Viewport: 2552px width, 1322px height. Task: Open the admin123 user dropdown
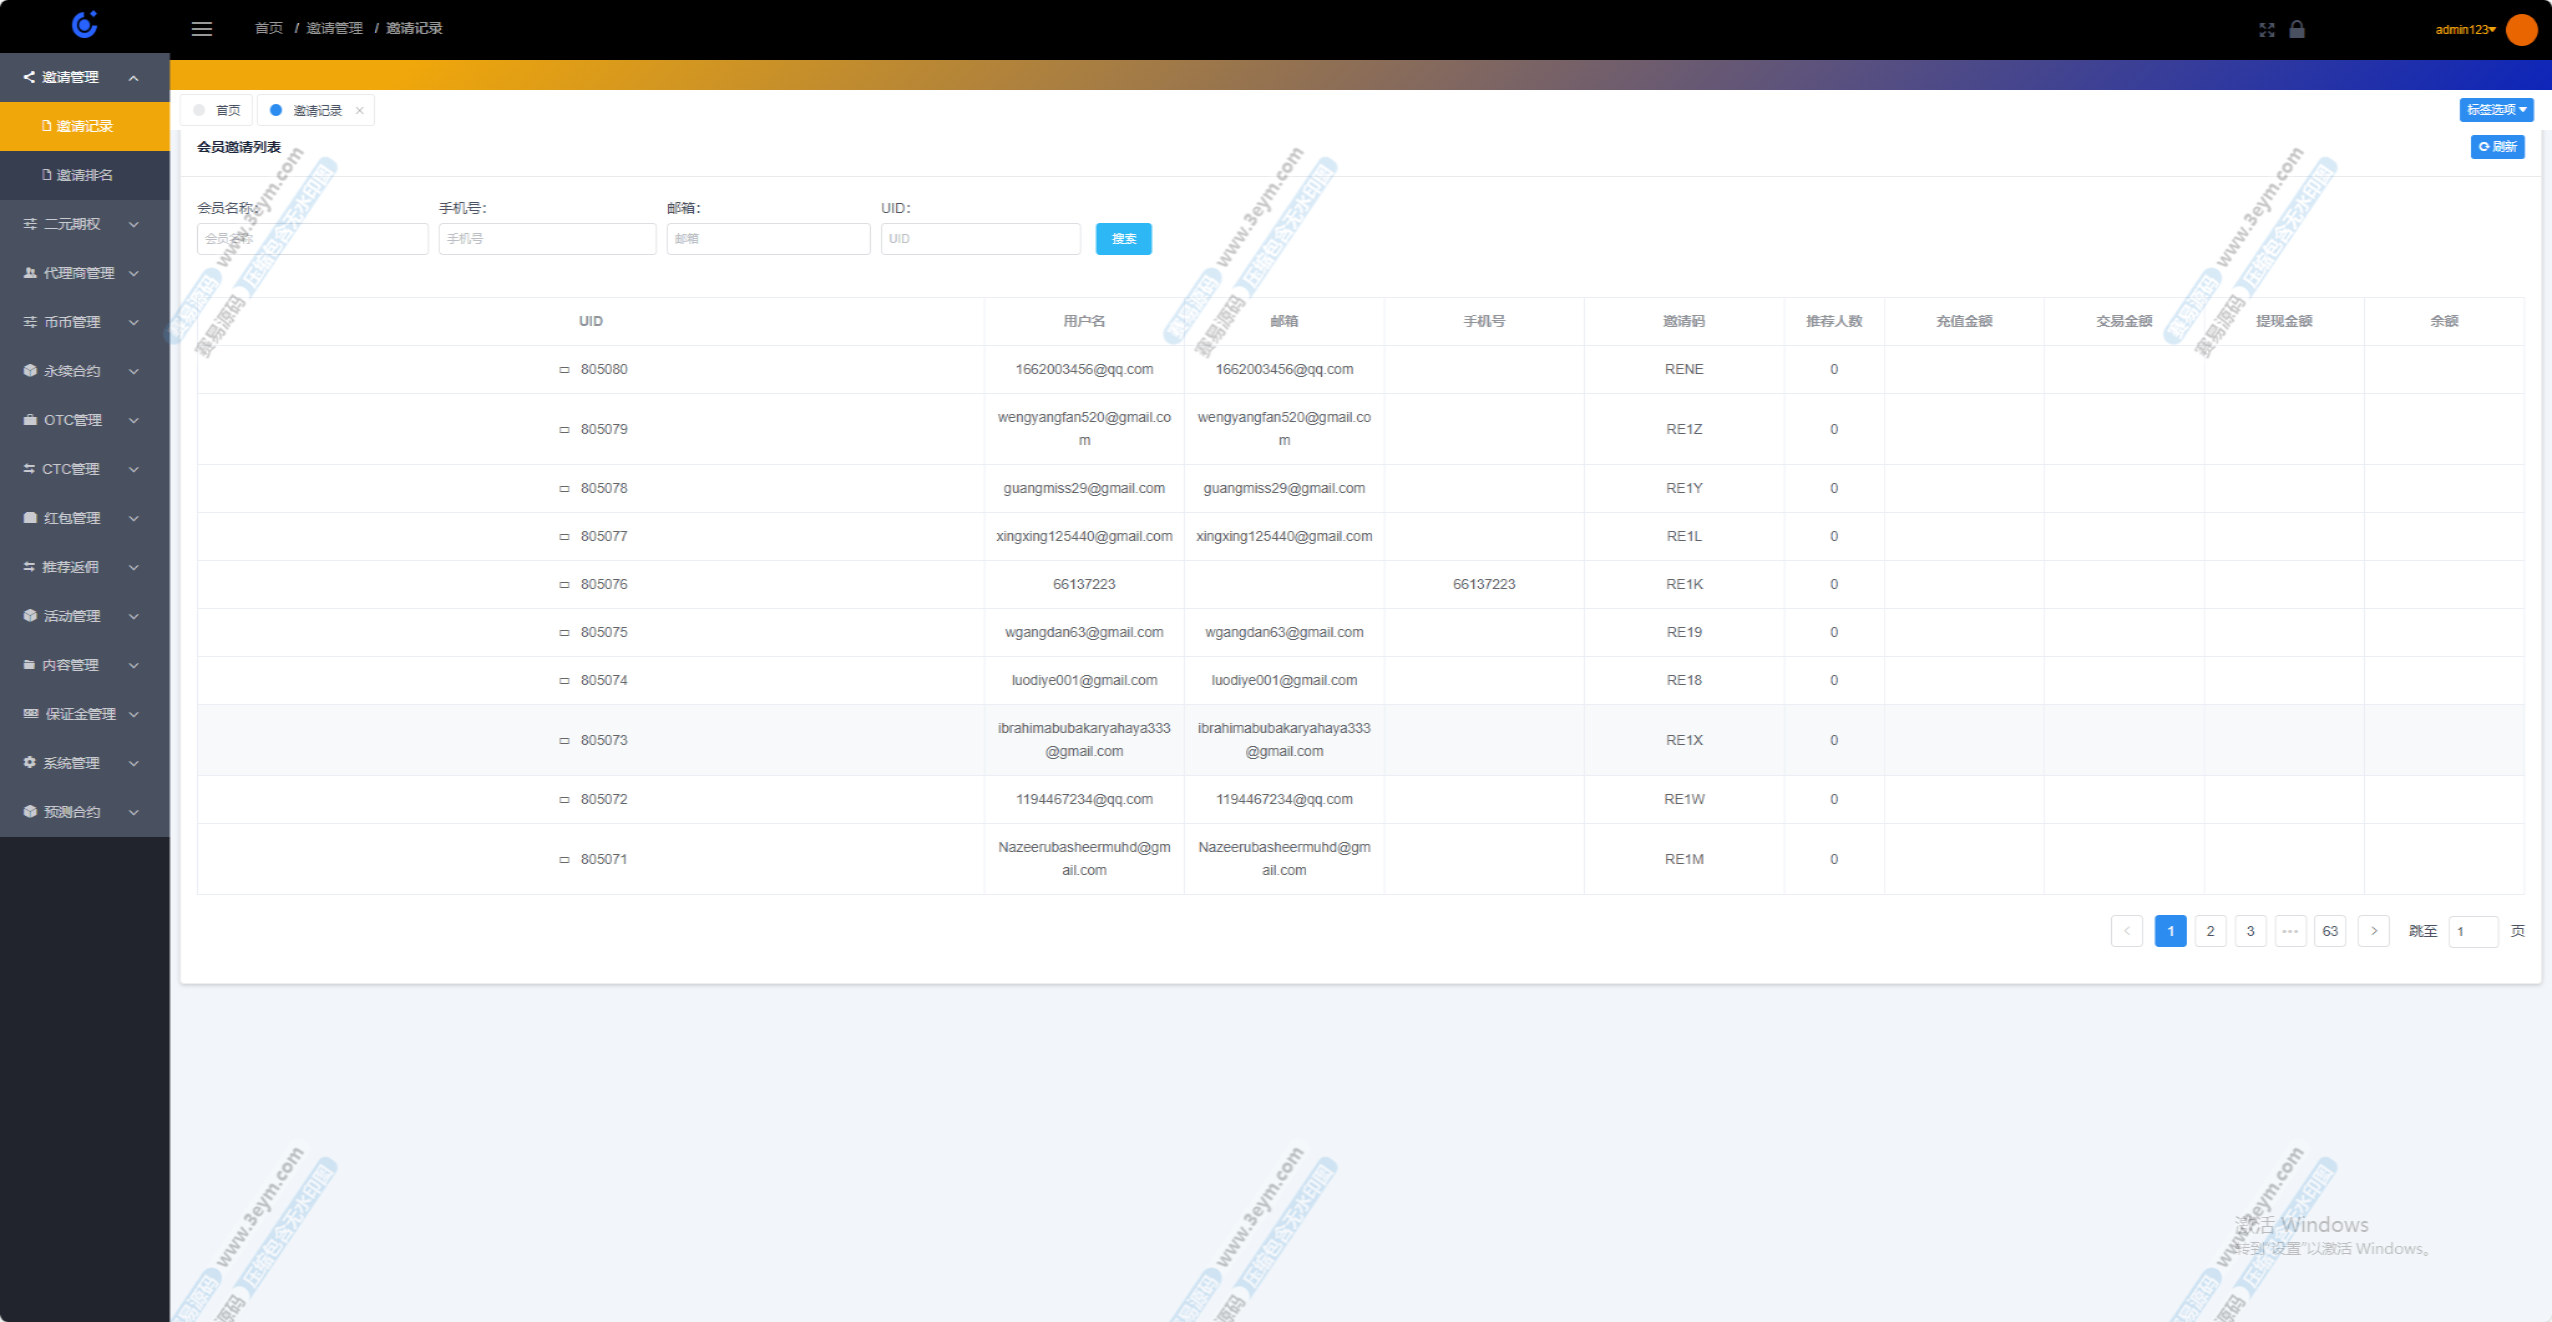pos(2465,30)
